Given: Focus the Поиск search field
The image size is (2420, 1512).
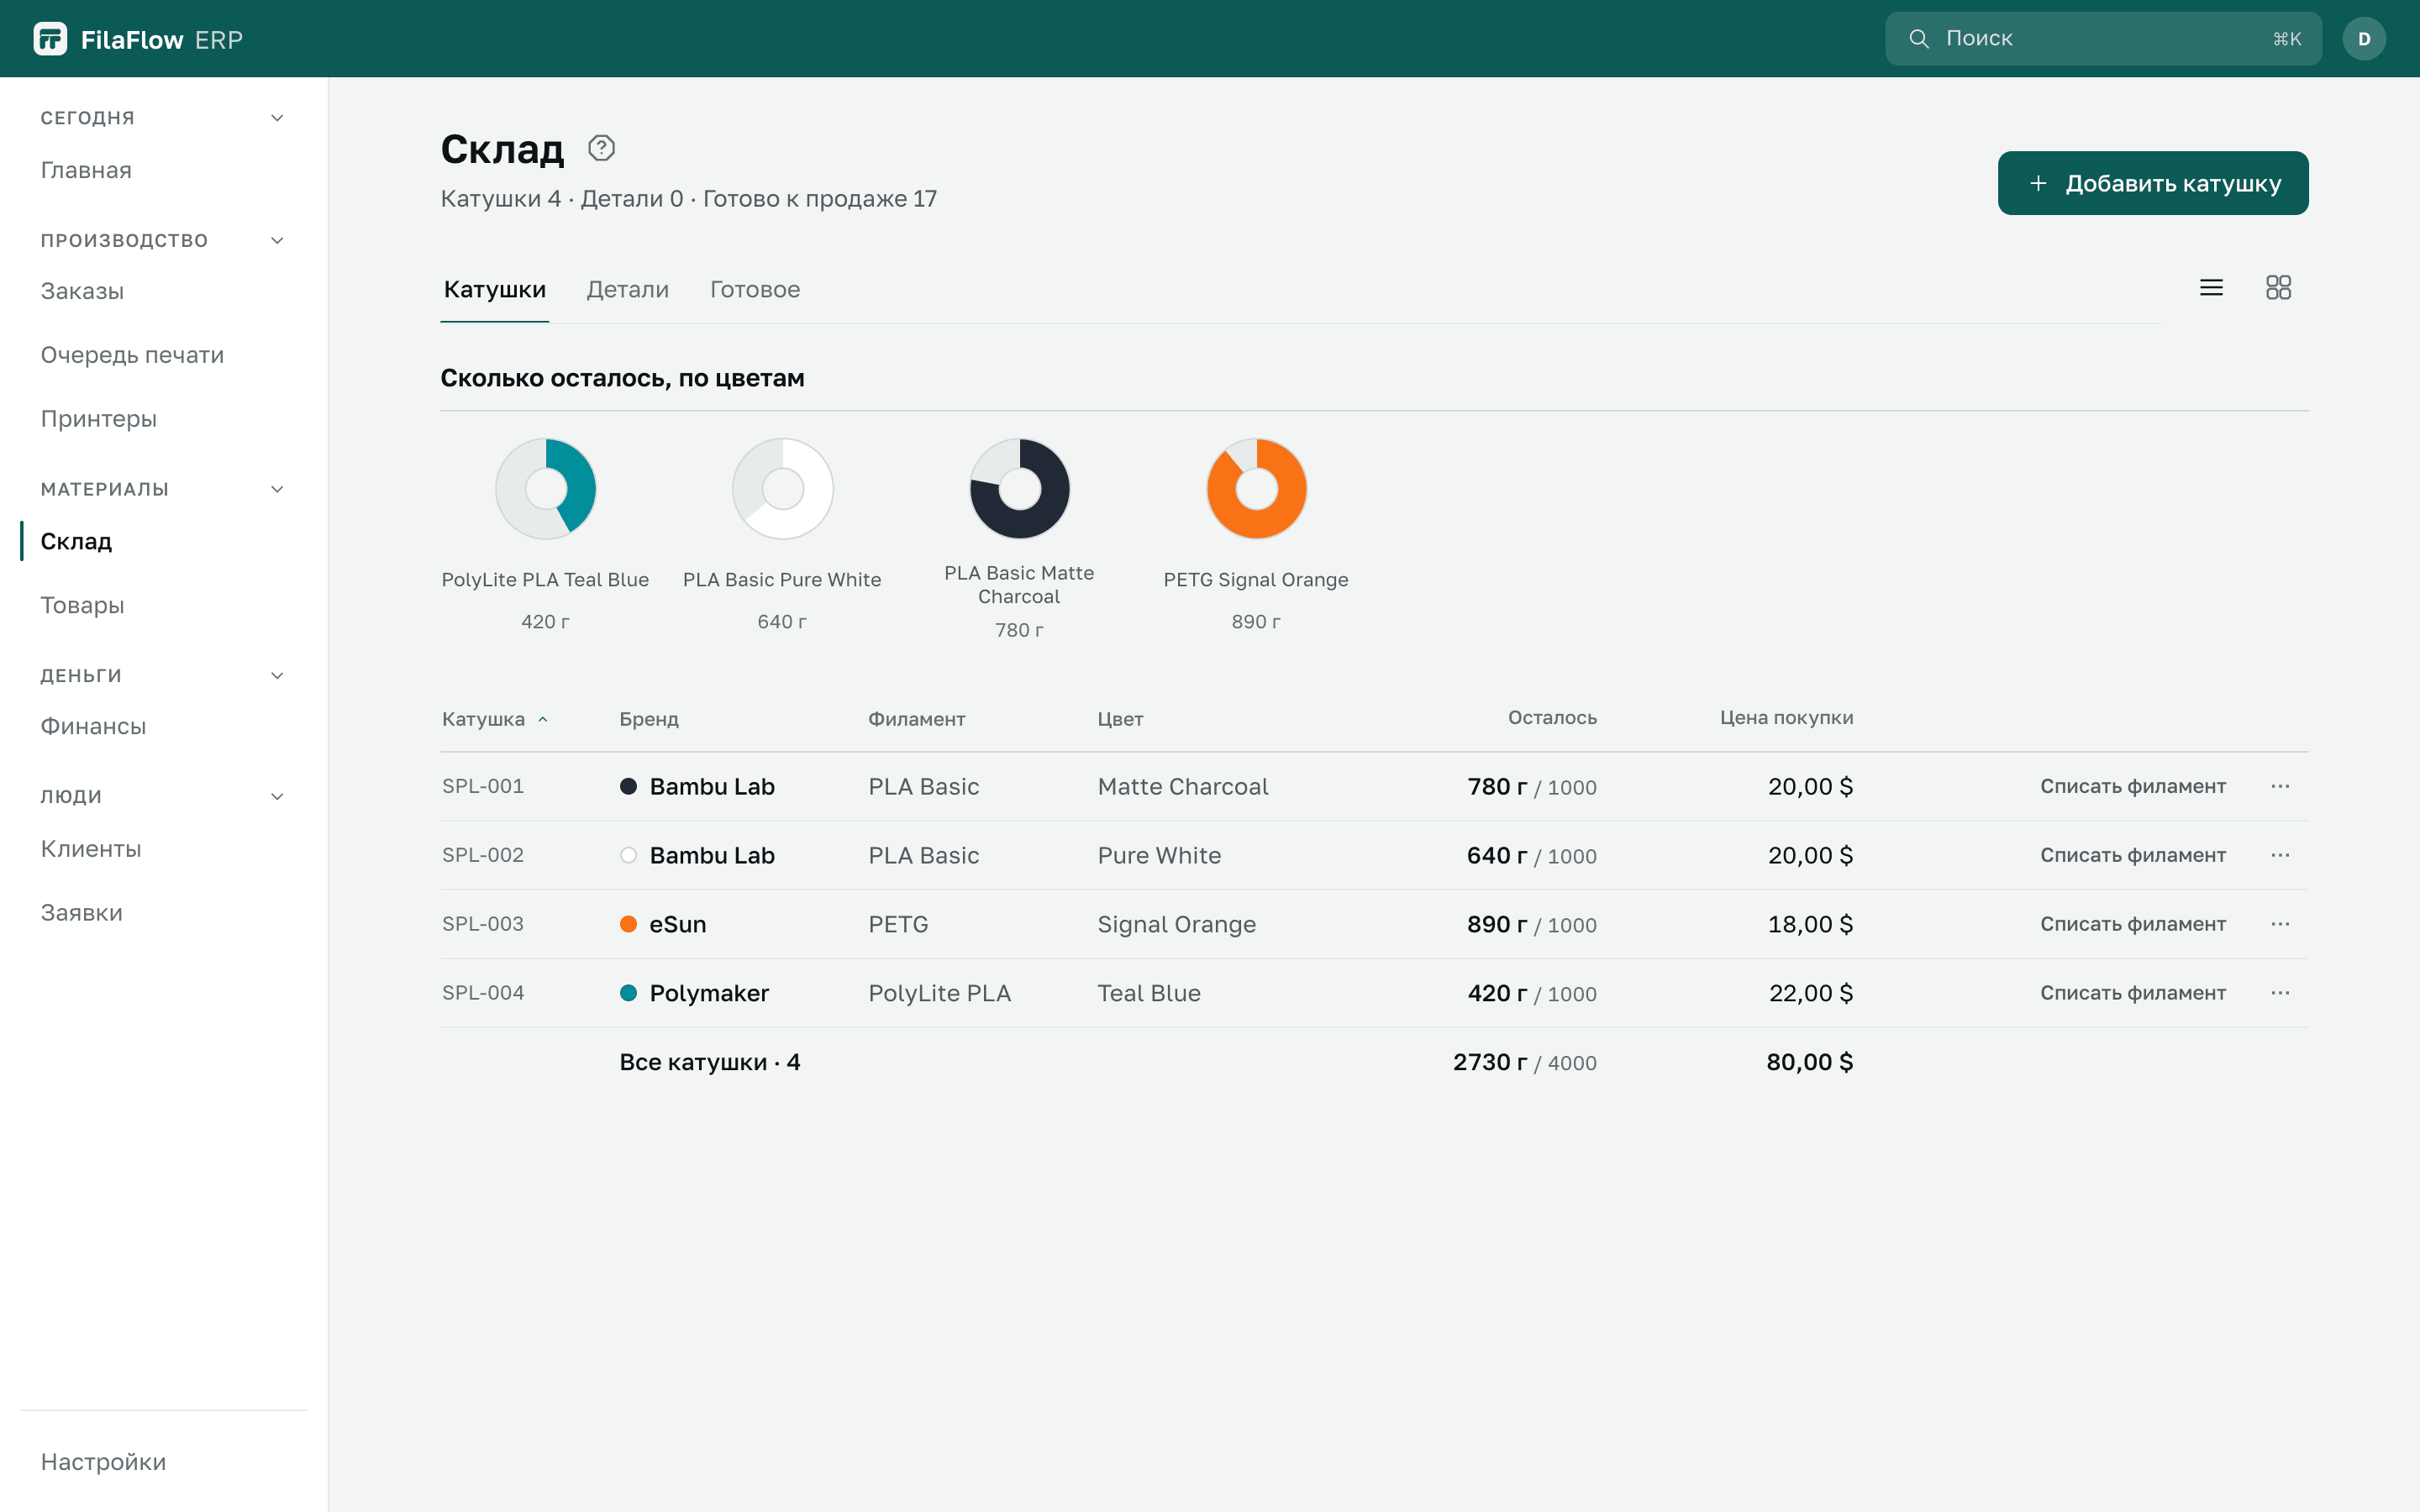Looking at the screenshot, I should pyautogui.click(x=2103, y=39).
